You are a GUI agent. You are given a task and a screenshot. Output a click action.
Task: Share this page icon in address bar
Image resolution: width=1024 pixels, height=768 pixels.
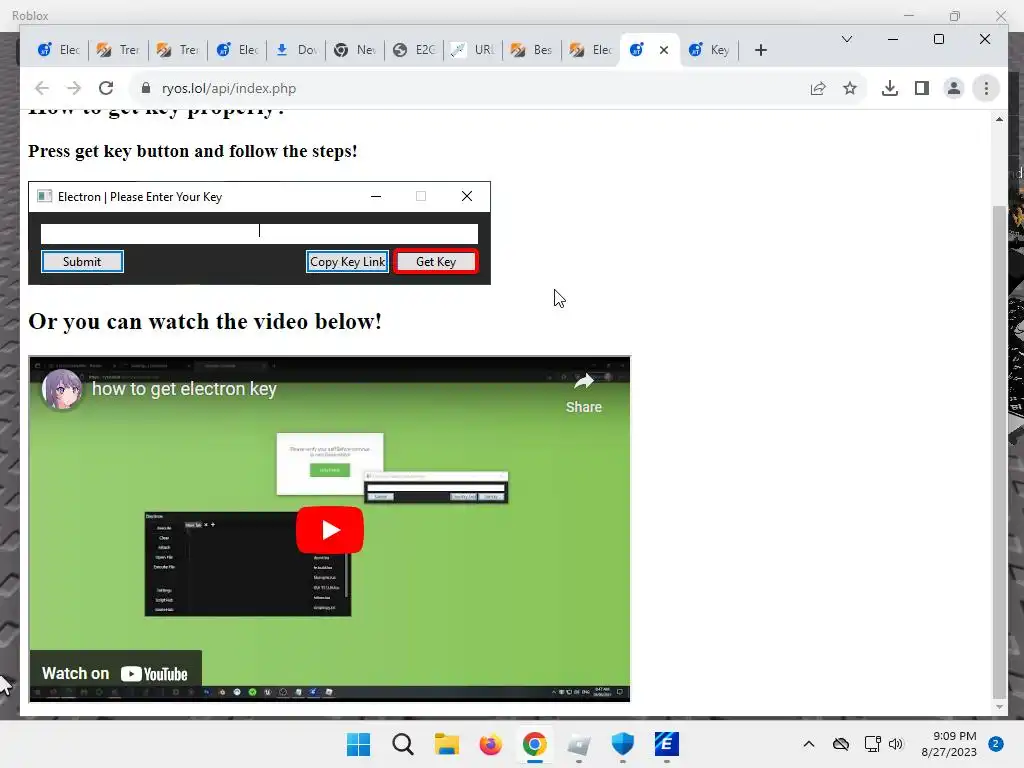pos(818,88)
